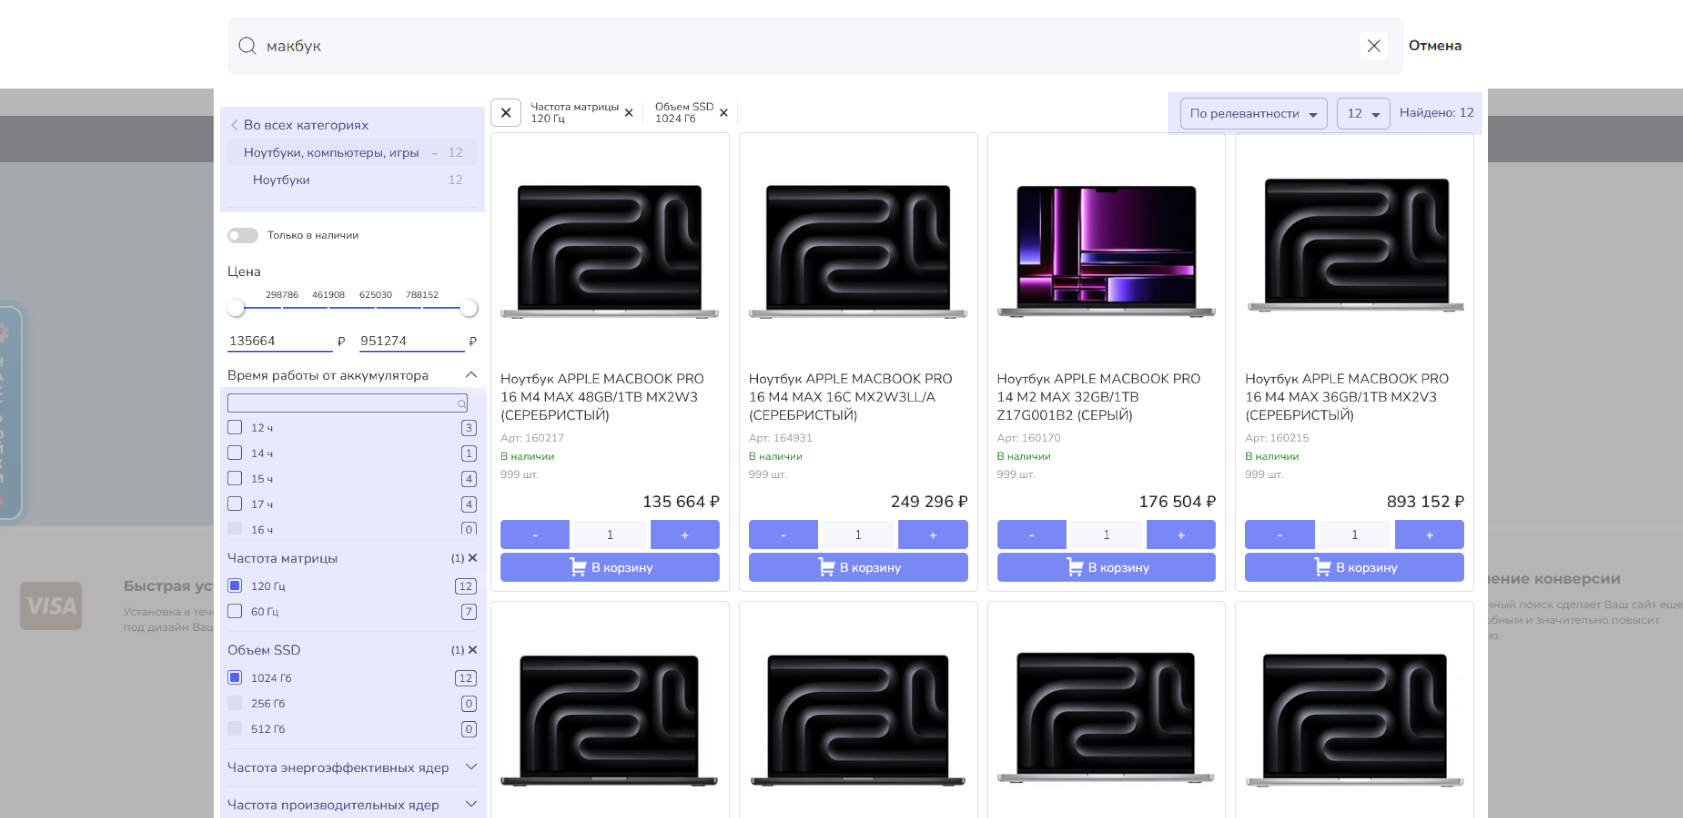
Task: Enable the 60 Гц checkbox
Action: click(235, 611)
